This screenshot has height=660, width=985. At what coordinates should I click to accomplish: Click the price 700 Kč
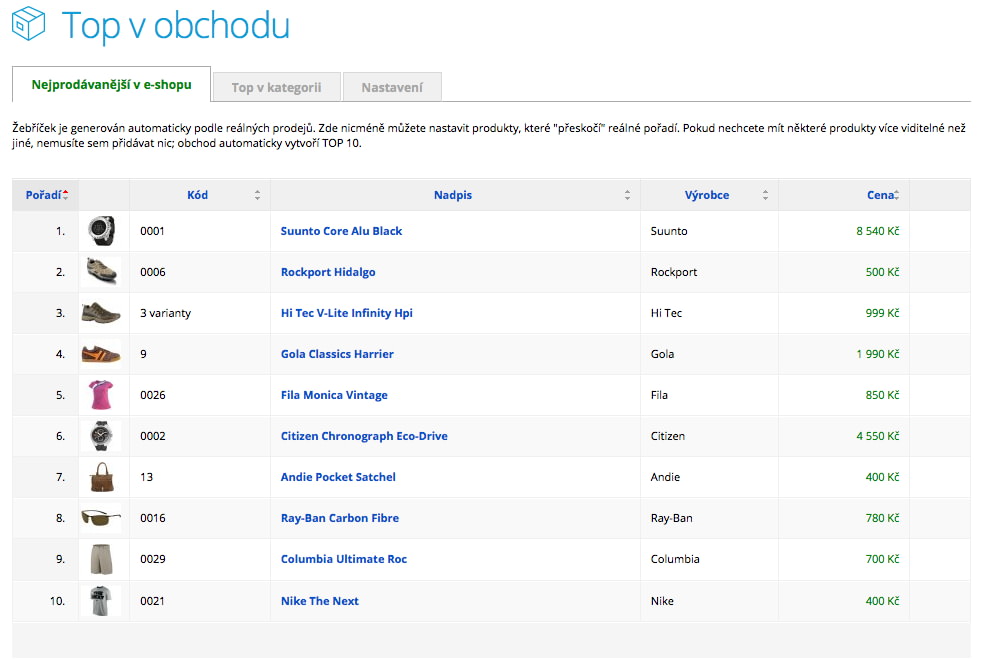(882, 559)
